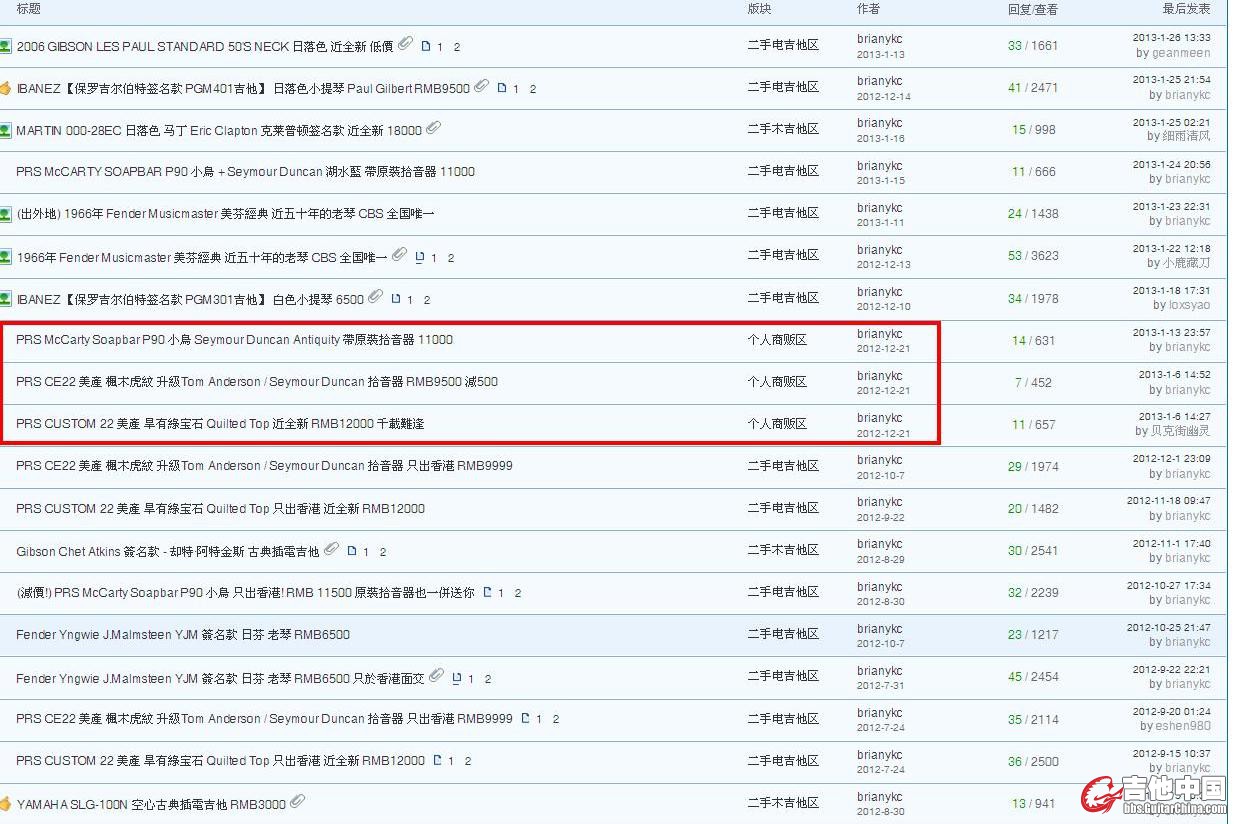Go to page 2 of the IBANEZ PGM401 thread

pyautogui.click(x=533, y=89)
